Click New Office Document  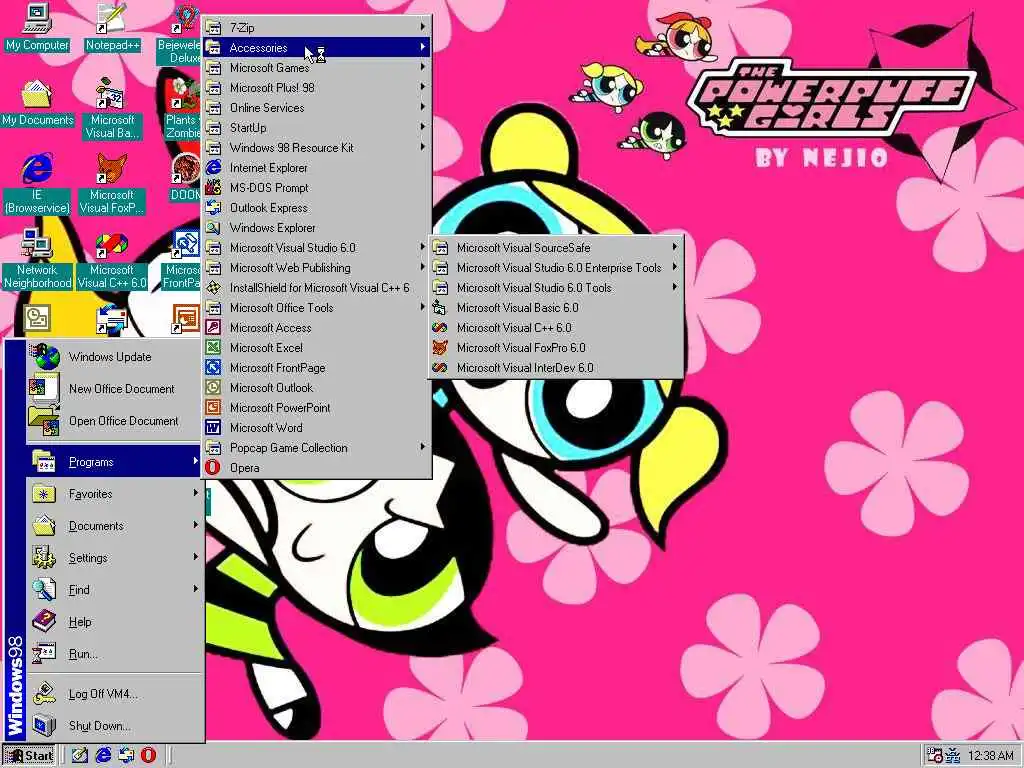point(114,389)
